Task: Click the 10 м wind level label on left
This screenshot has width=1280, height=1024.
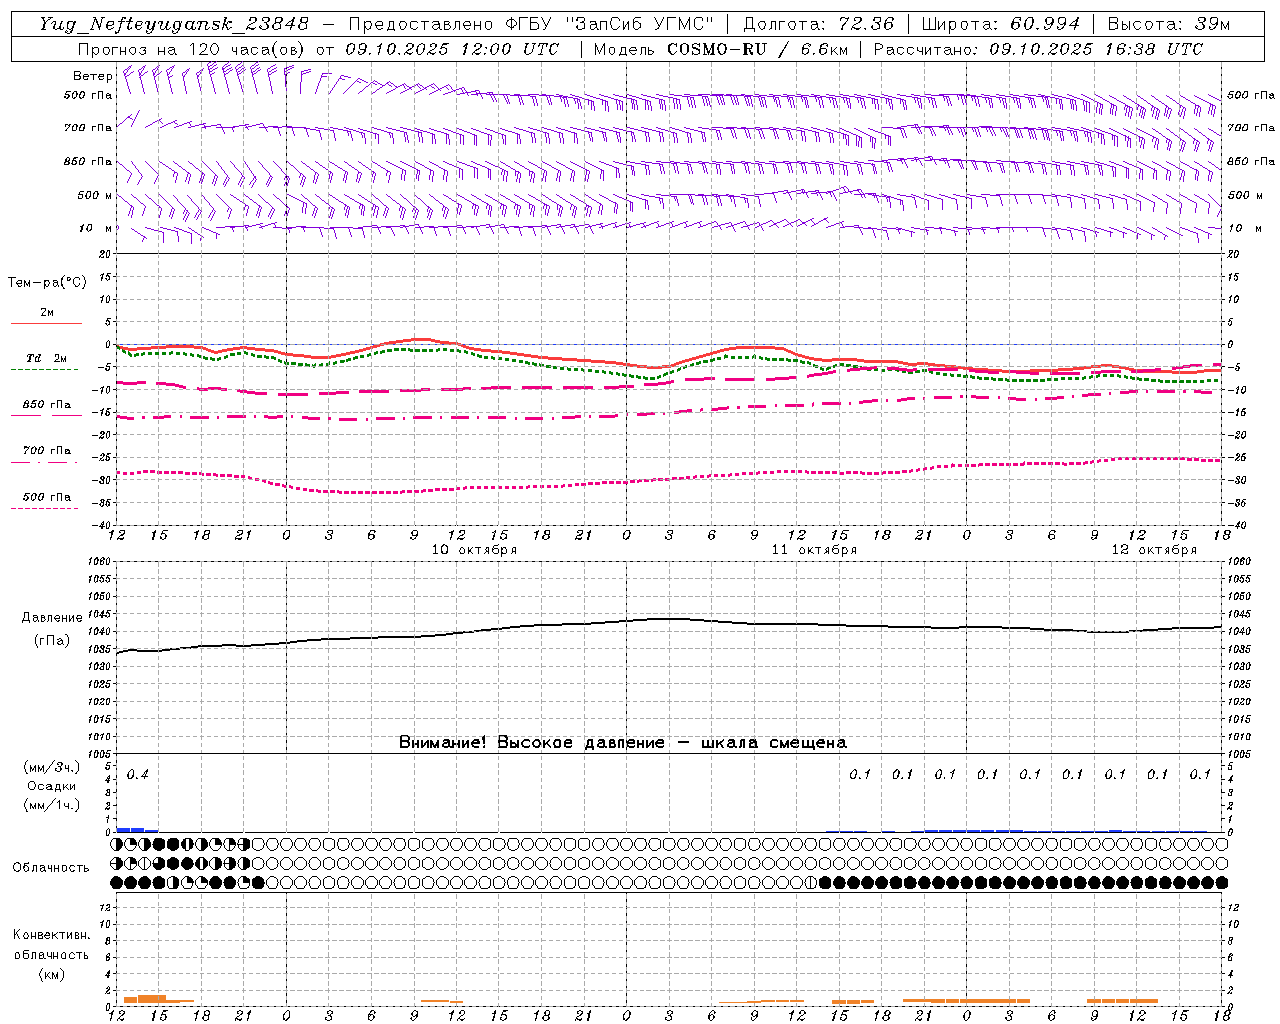Action: [x=96, y=228]
